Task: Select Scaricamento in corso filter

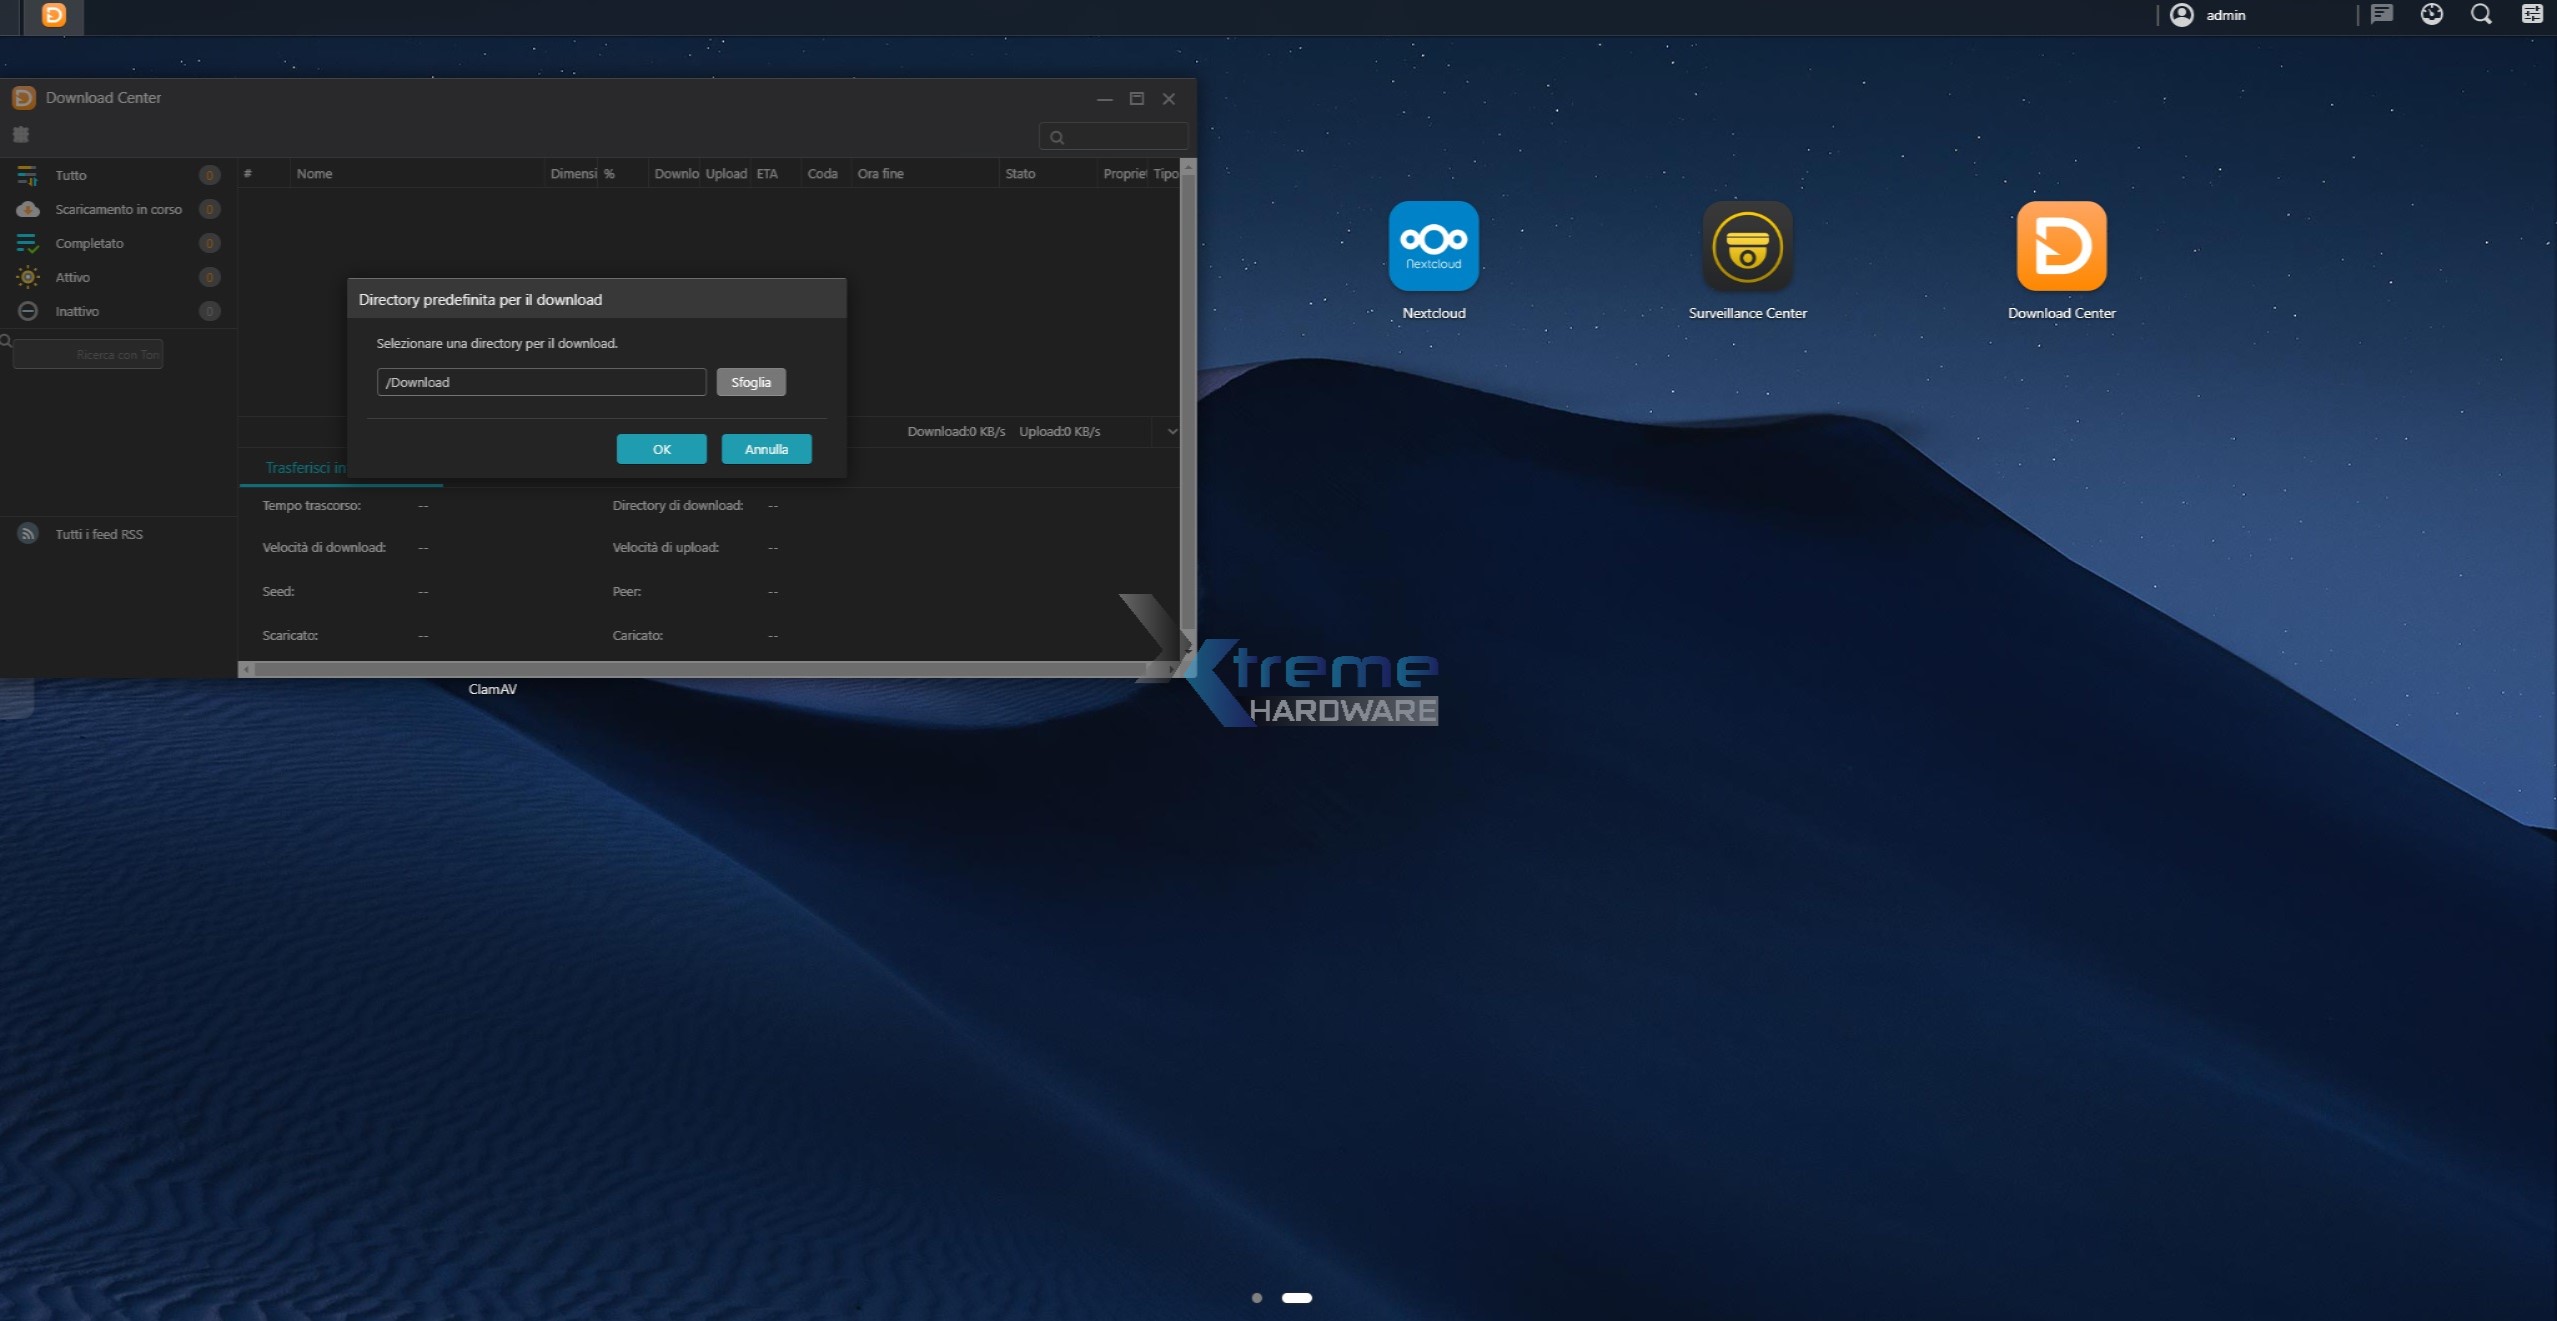Action: point(118,209)
